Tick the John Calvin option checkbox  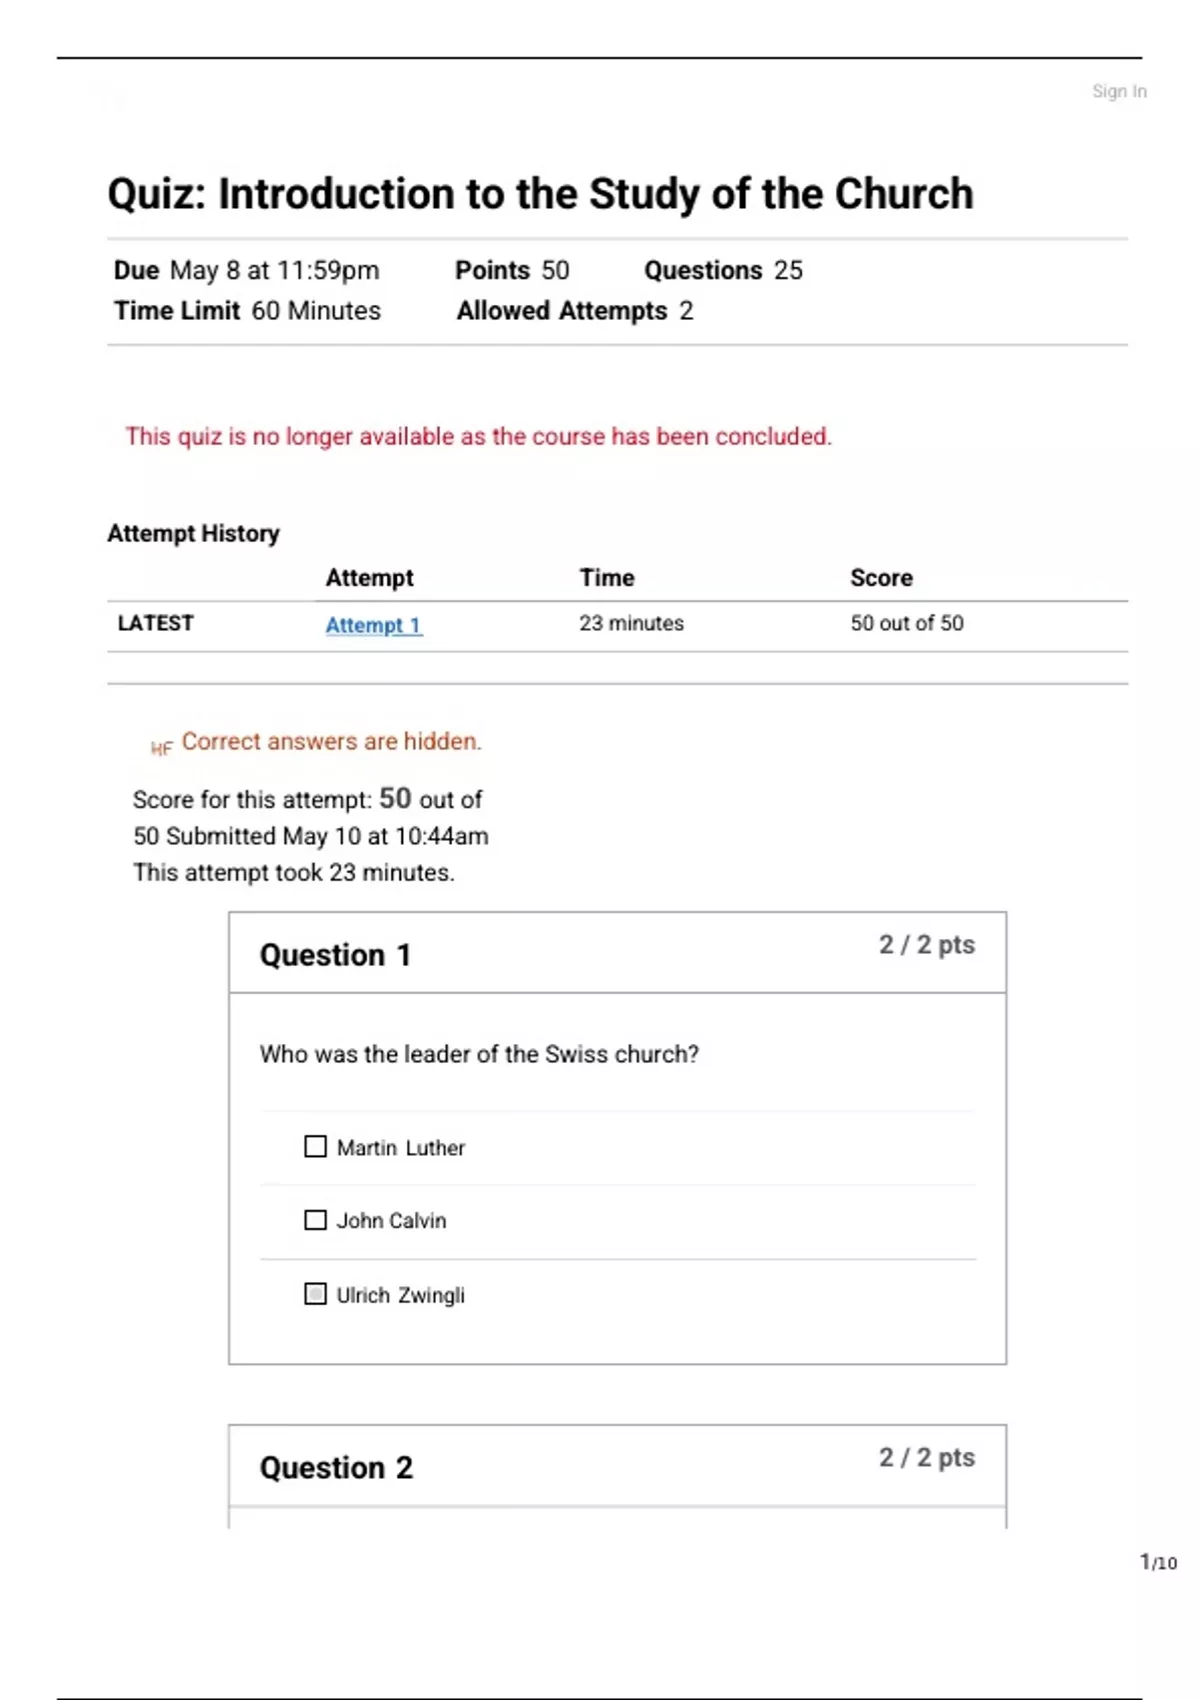315,1220
